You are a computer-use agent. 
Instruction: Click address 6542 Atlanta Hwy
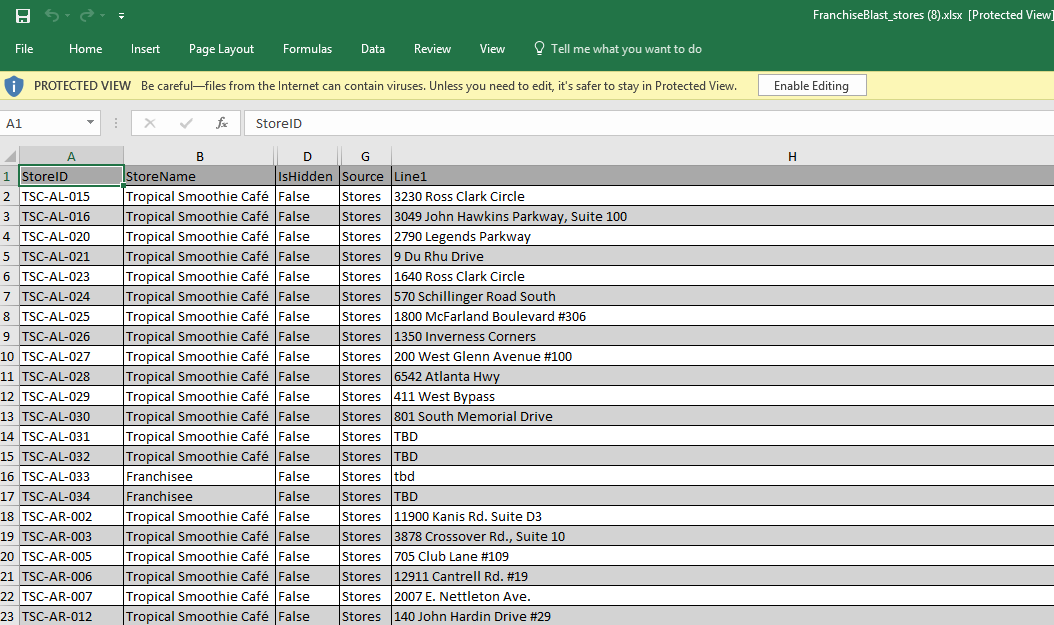446,376
